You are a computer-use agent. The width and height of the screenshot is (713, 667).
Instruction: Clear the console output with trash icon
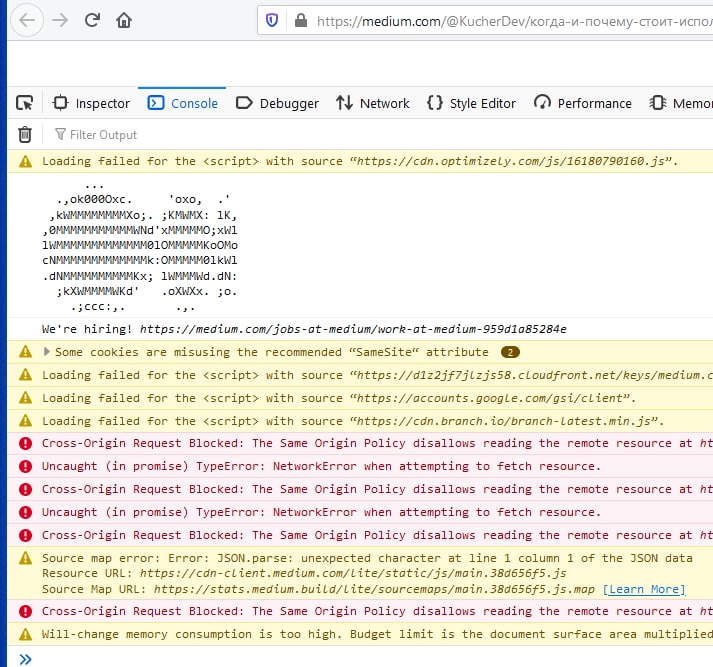pos(25,135)
